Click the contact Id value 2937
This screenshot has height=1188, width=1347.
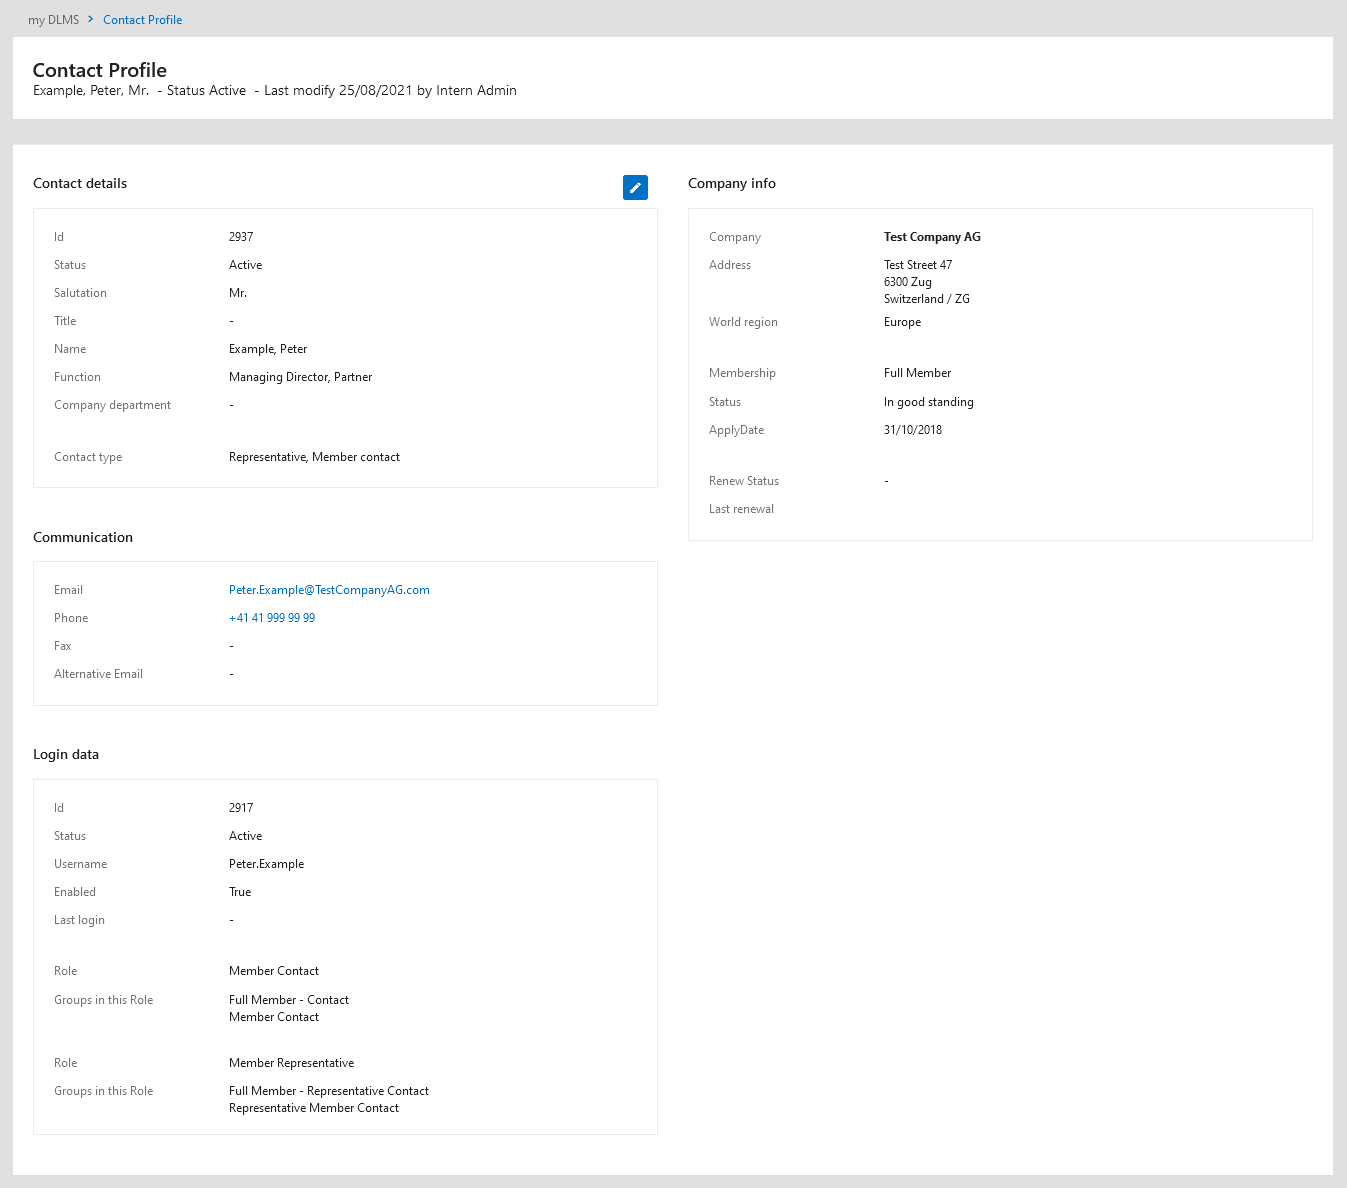click(241, 237)
